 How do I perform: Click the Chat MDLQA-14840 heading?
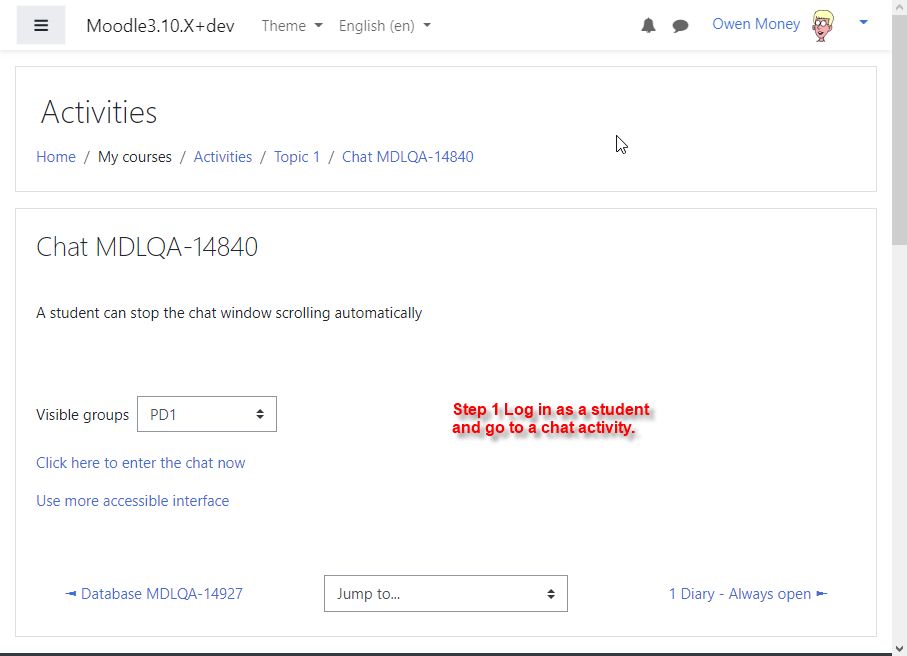click(x=147, y=247)
